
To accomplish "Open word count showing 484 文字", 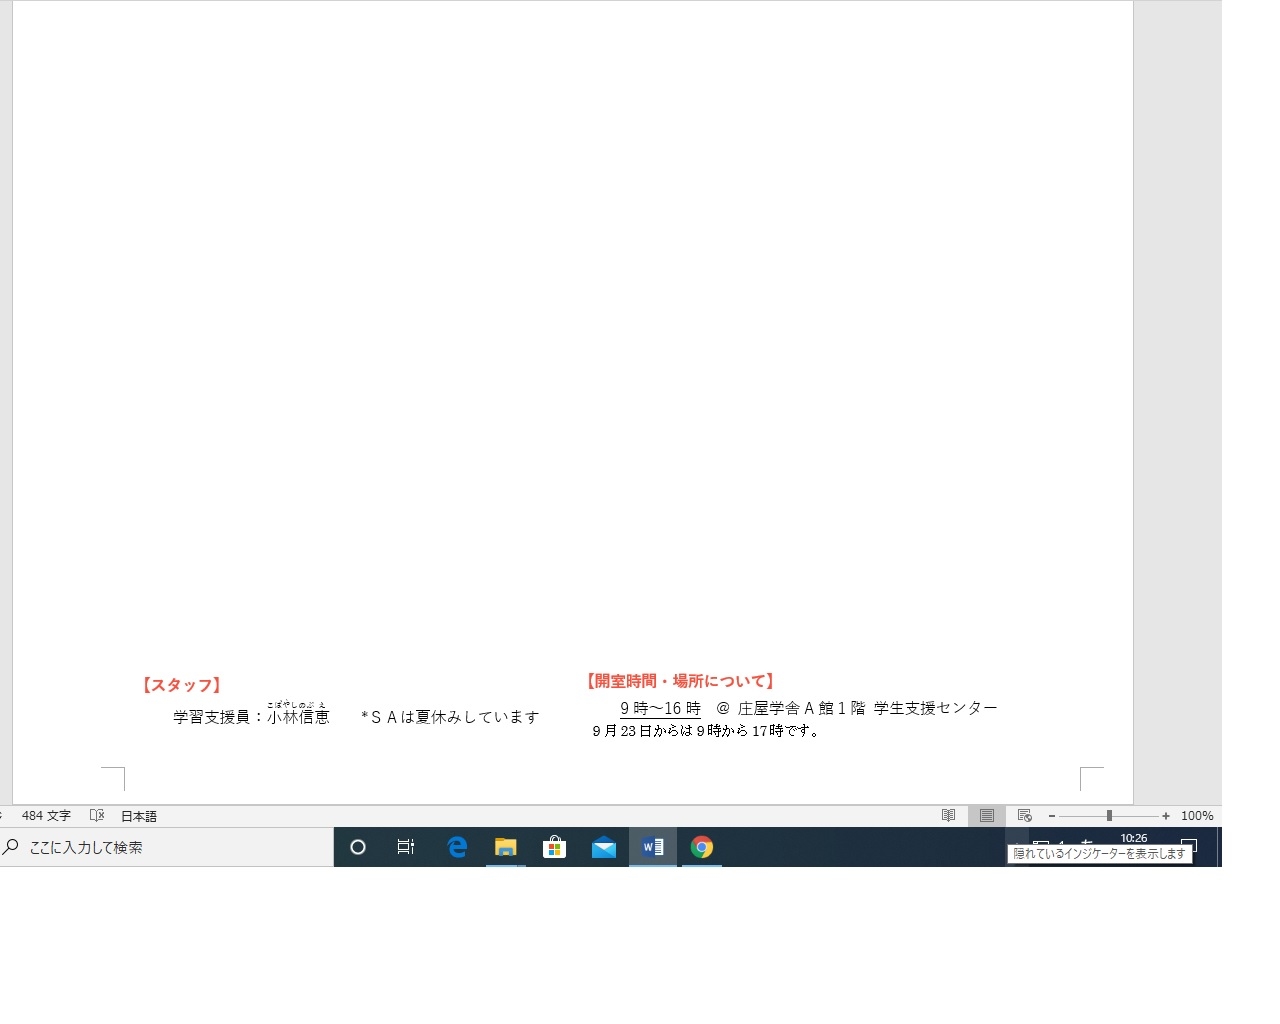I will pos(46,816).
